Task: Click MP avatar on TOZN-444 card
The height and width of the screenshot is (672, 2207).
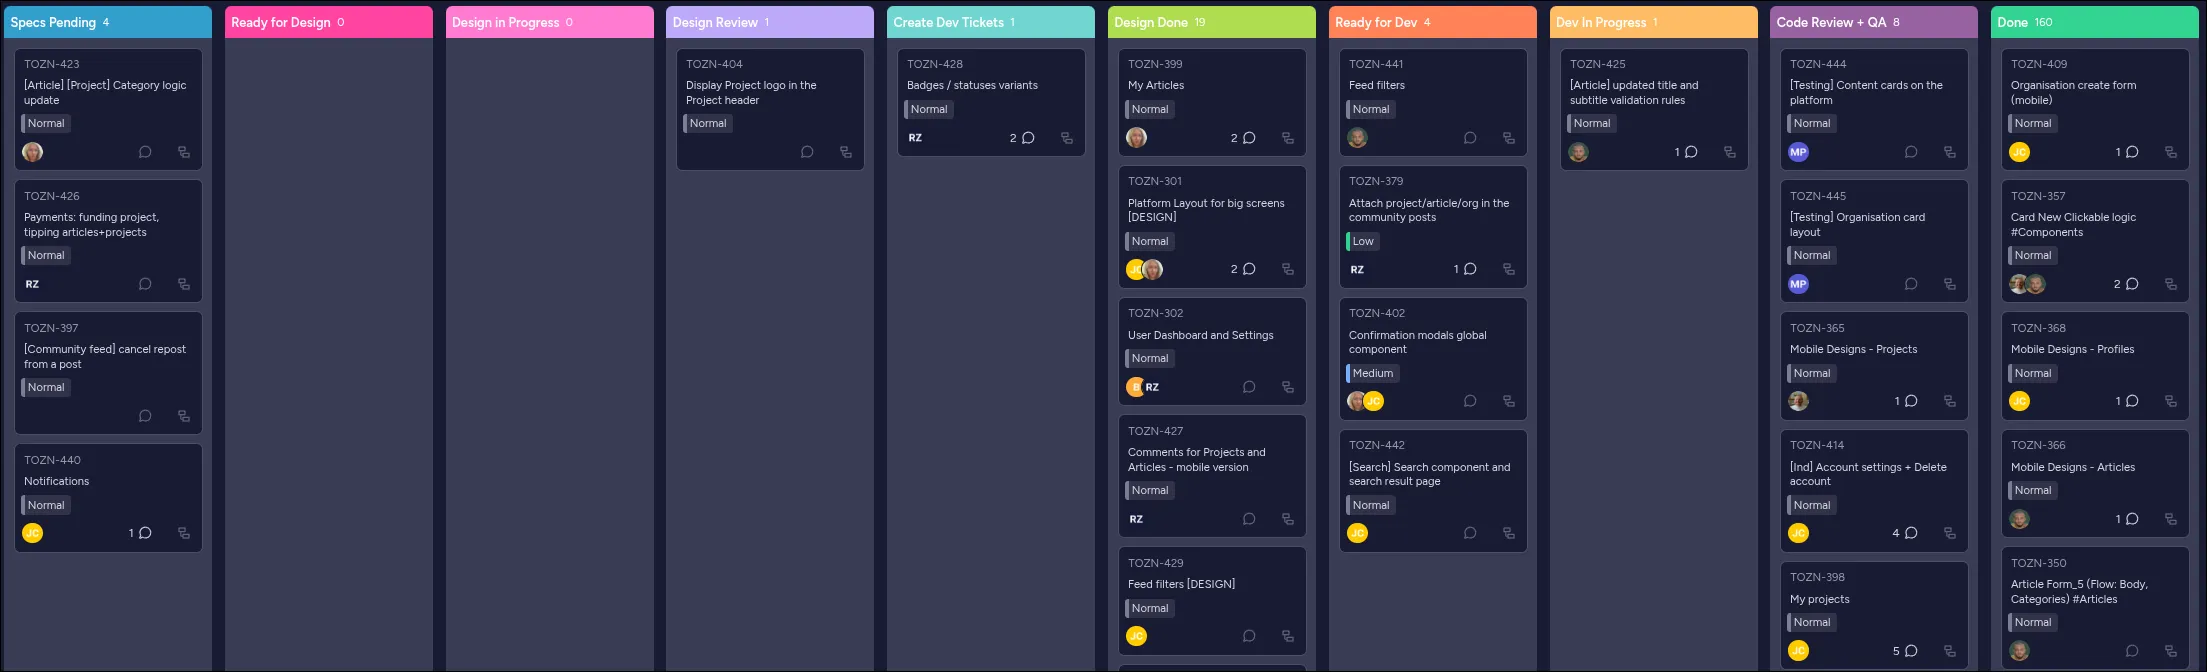Action: click(x=1798, y=152)
